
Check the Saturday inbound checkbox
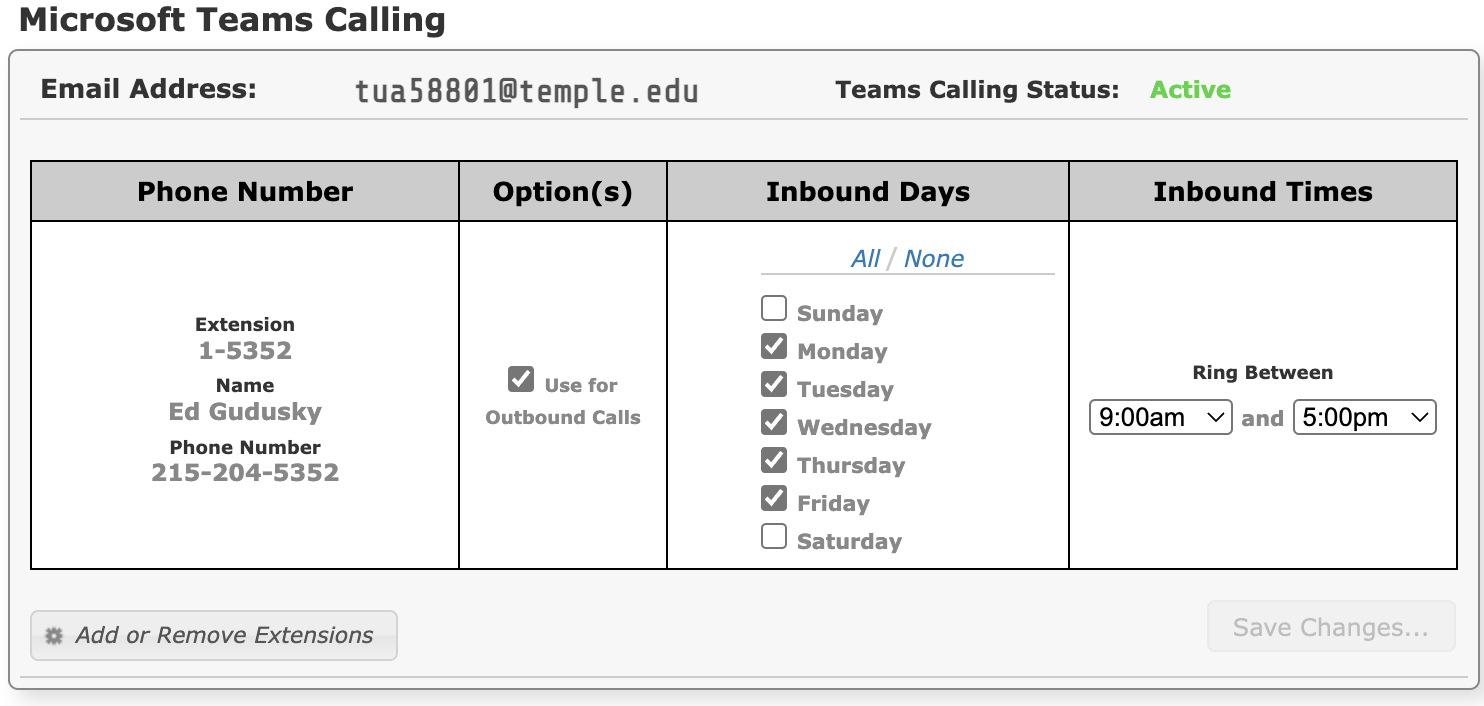coord(774,537)
